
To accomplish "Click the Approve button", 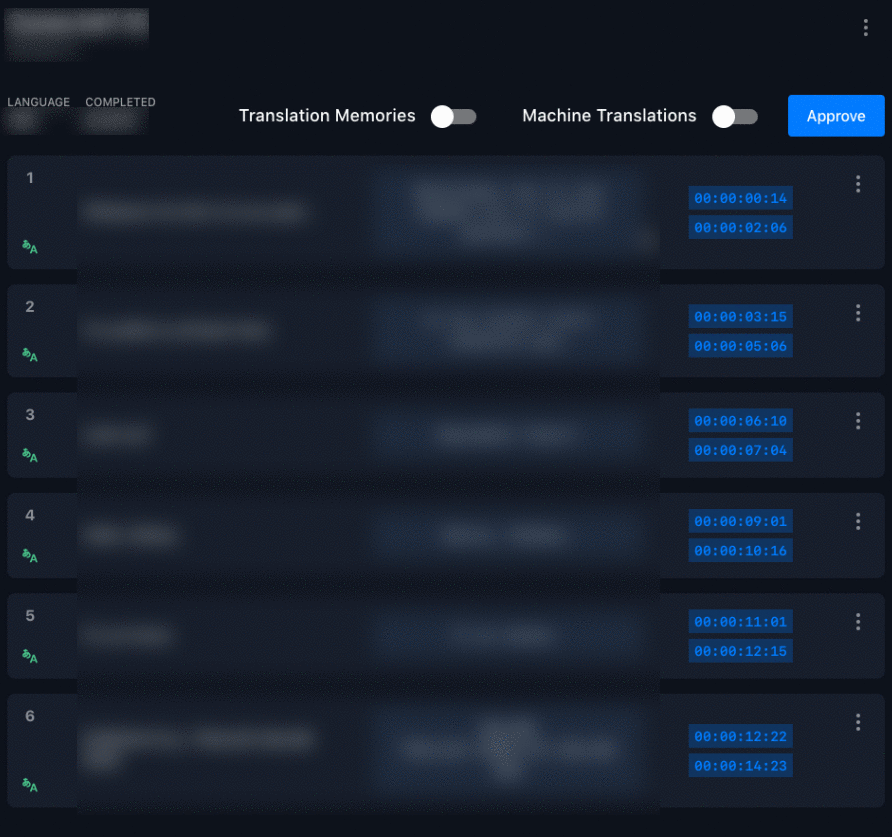I will (836, 116).
